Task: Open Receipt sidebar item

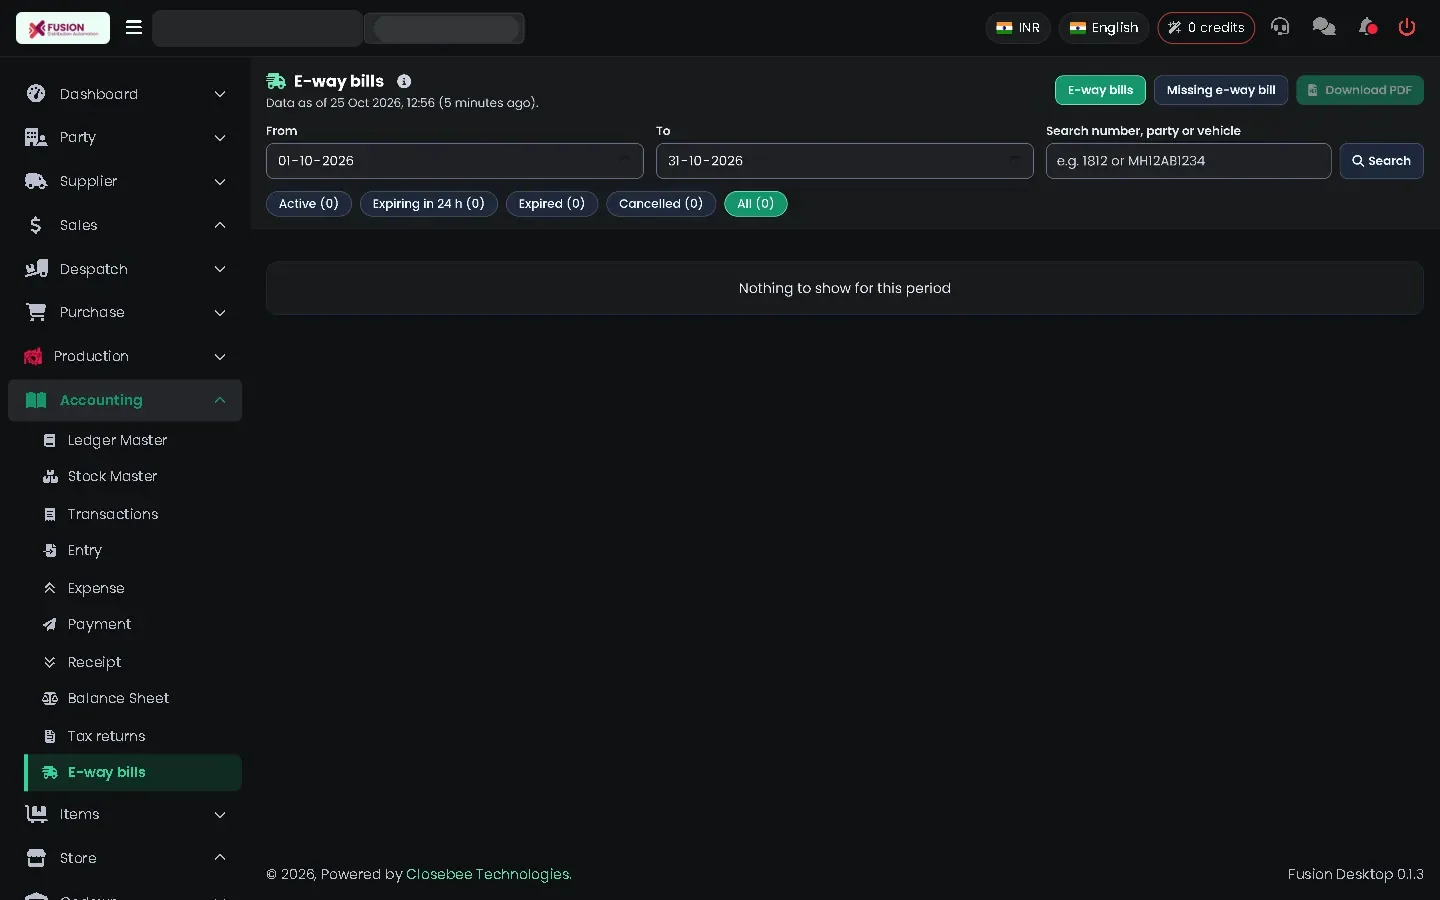Action: point(133,662)
